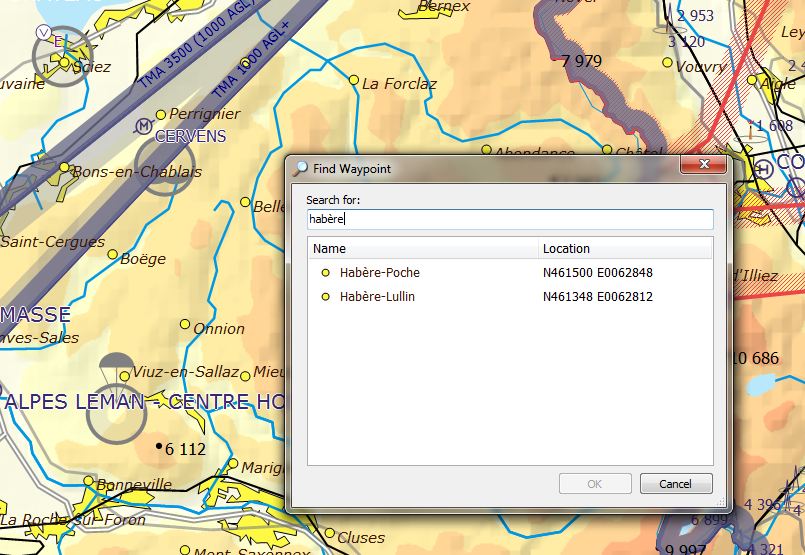This screenshot has height=555, width=805.
Task: Click the Cancel button
Action: [x=676, y=484]
